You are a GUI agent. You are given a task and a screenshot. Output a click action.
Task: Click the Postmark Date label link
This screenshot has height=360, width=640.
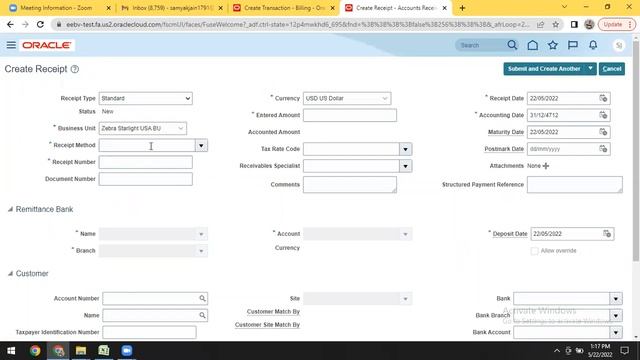pos(504,149)
